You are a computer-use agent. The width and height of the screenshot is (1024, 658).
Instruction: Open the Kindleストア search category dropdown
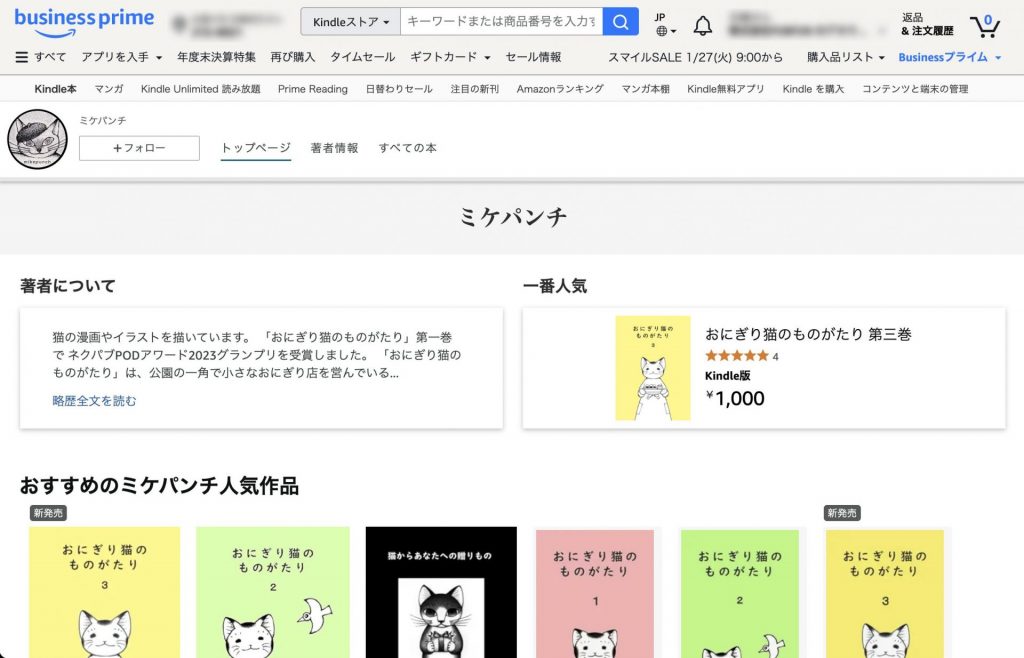(350, 20)
